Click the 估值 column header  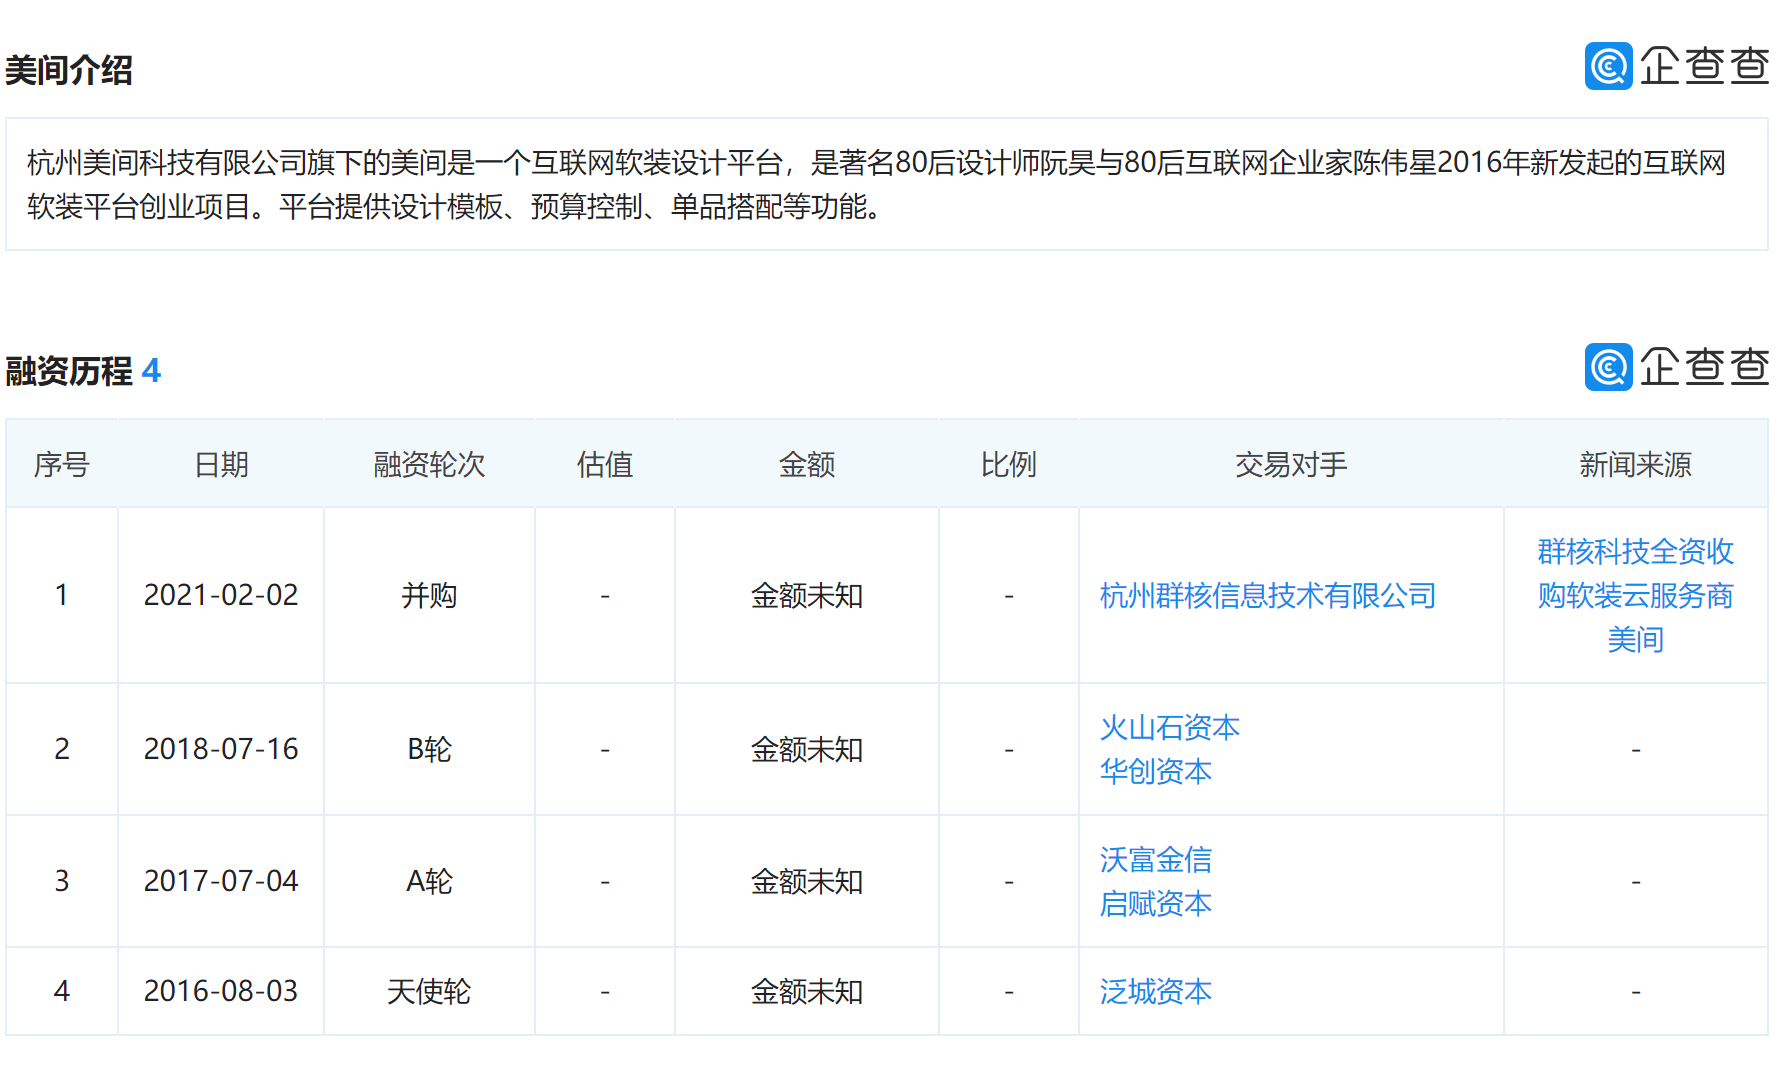[x=605, y=465]
